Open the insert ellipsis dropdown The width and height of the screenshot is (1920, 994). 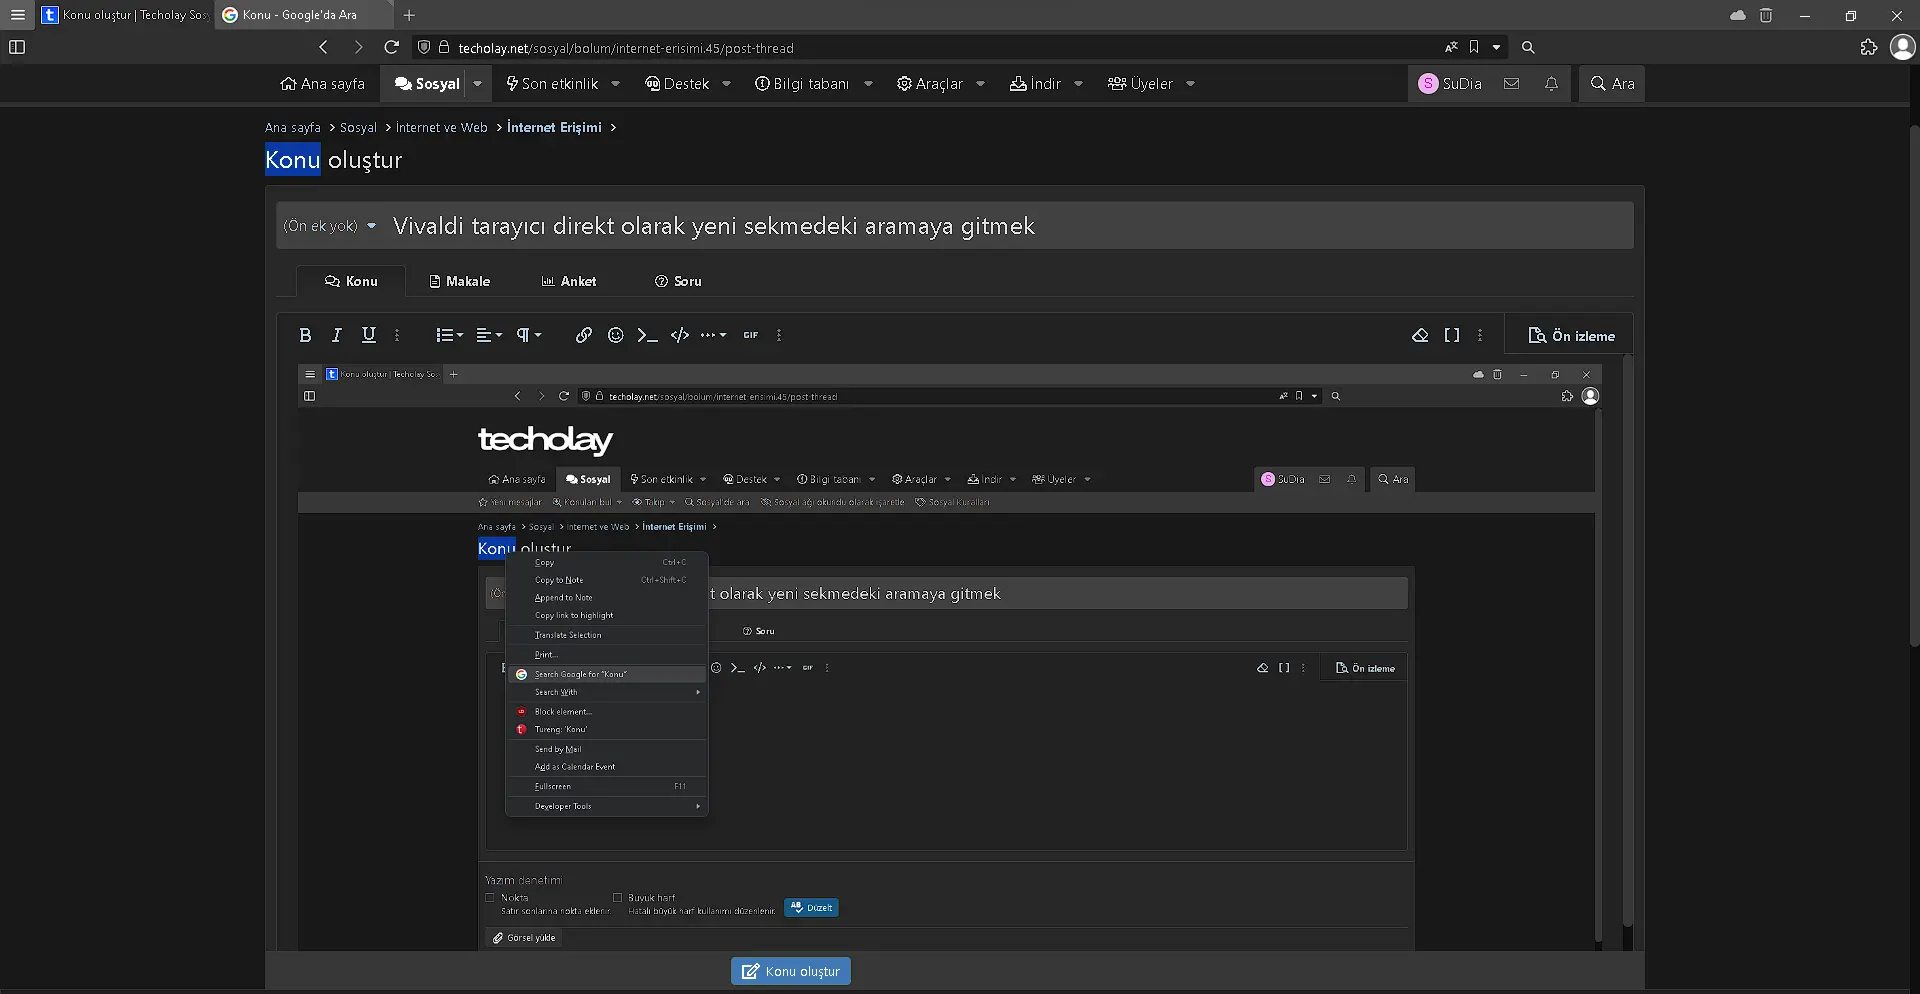(x=713, y=335)
